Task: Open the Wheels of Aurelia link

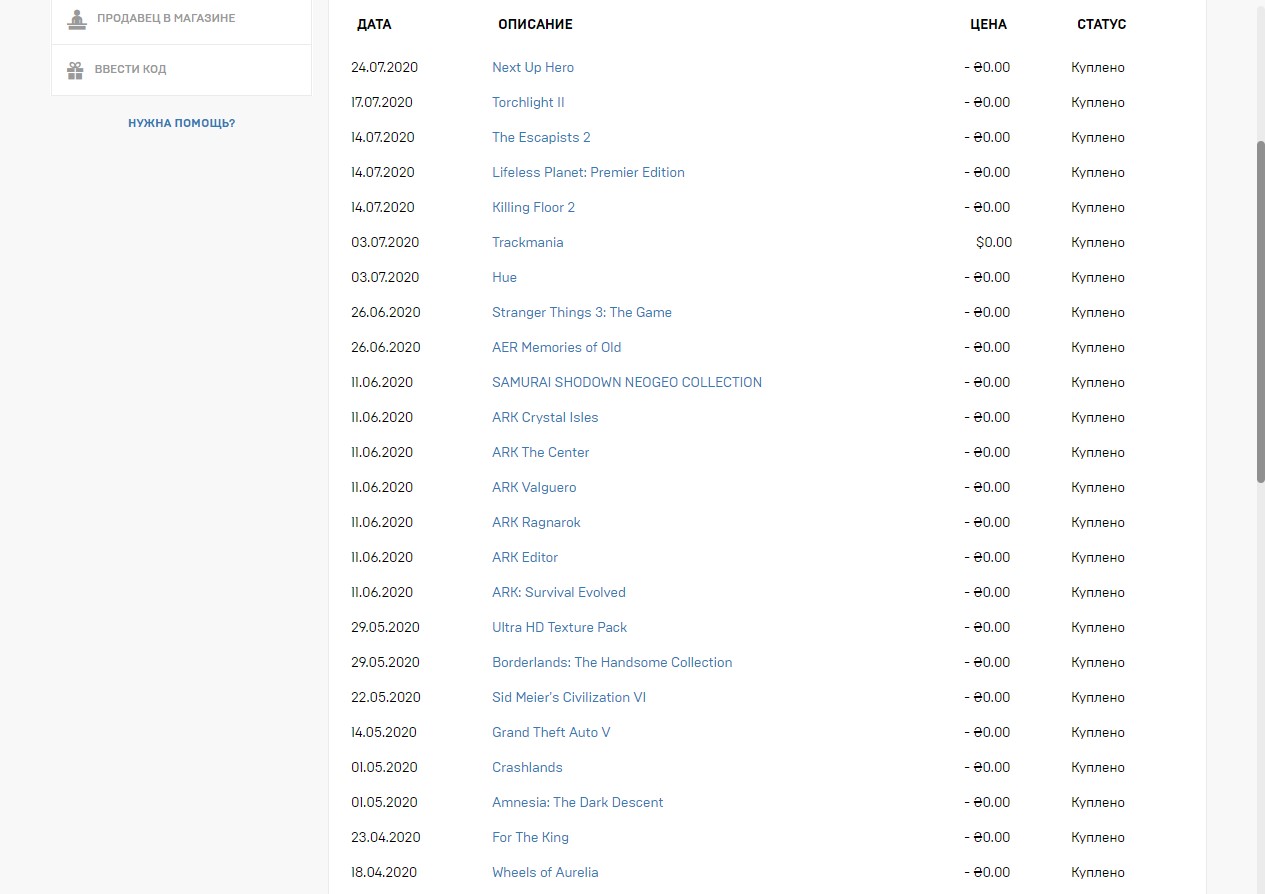Action: tap(545, 872)
